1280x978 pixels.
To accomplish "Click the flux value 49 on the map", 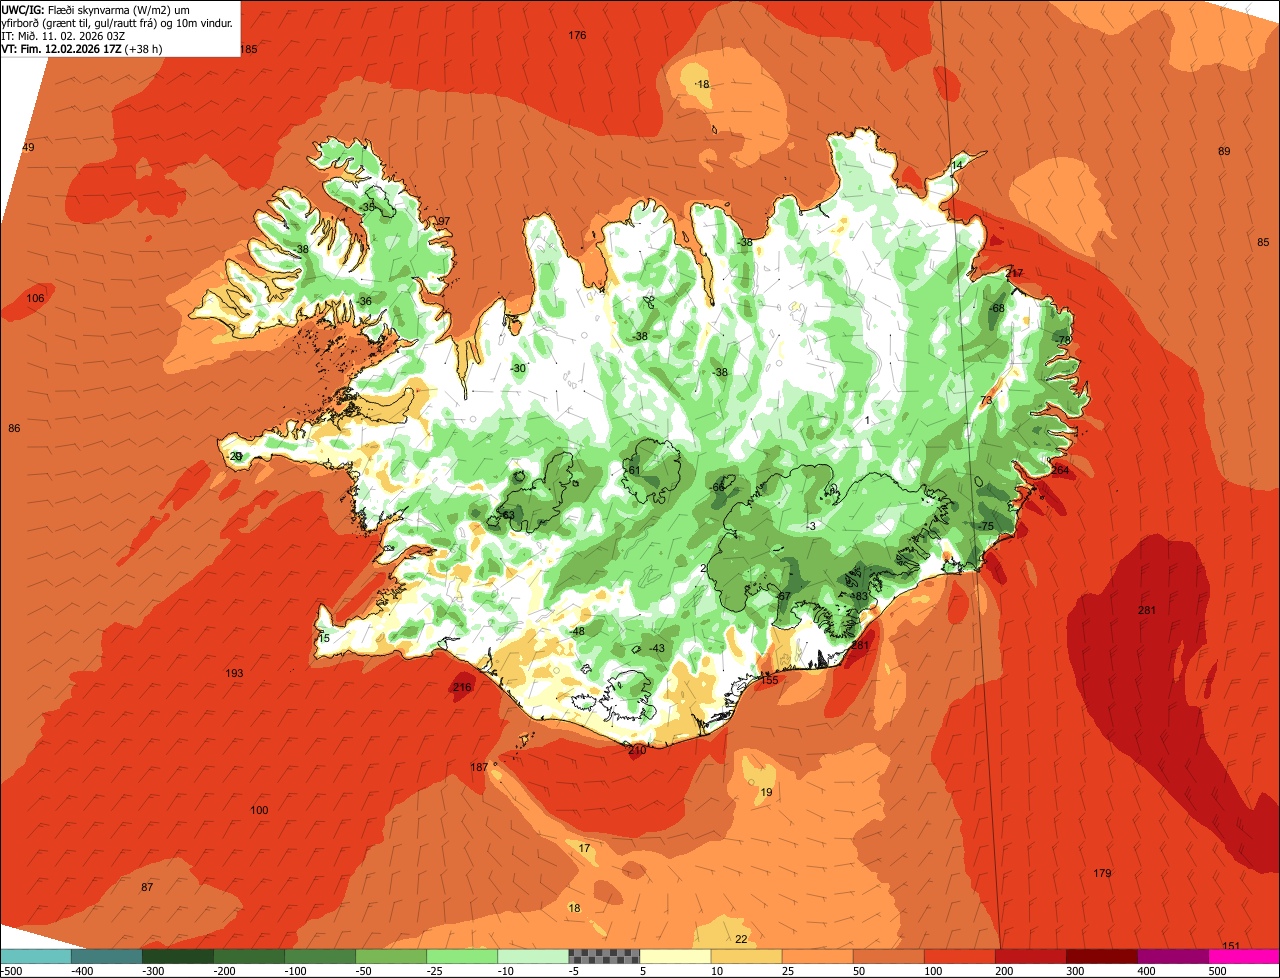I will coord(28,147).
